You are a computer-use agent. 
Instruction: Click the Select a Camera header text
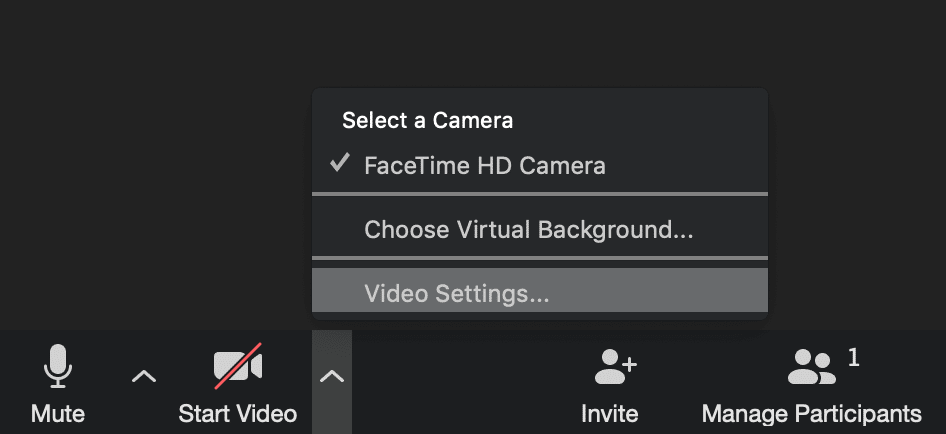tap(427, 121)
